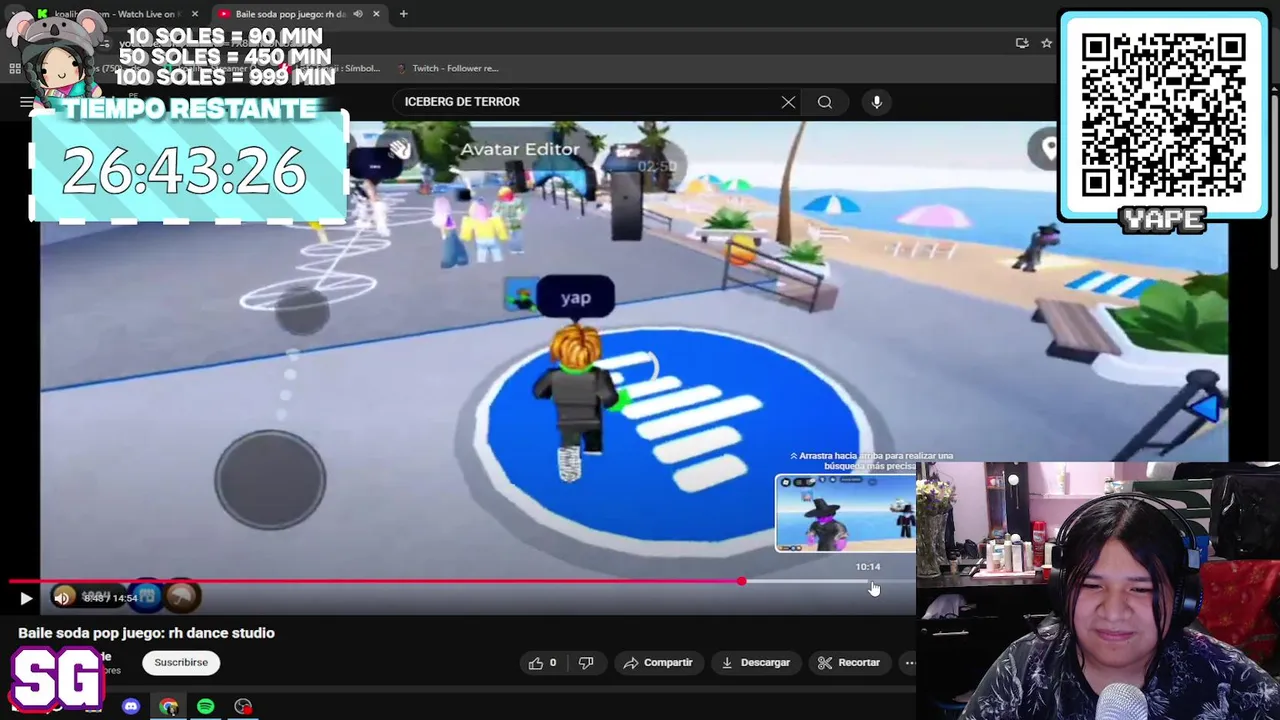Clear the YouTube search query
This screenshot has width=1280, height=720.
point(788,102)
